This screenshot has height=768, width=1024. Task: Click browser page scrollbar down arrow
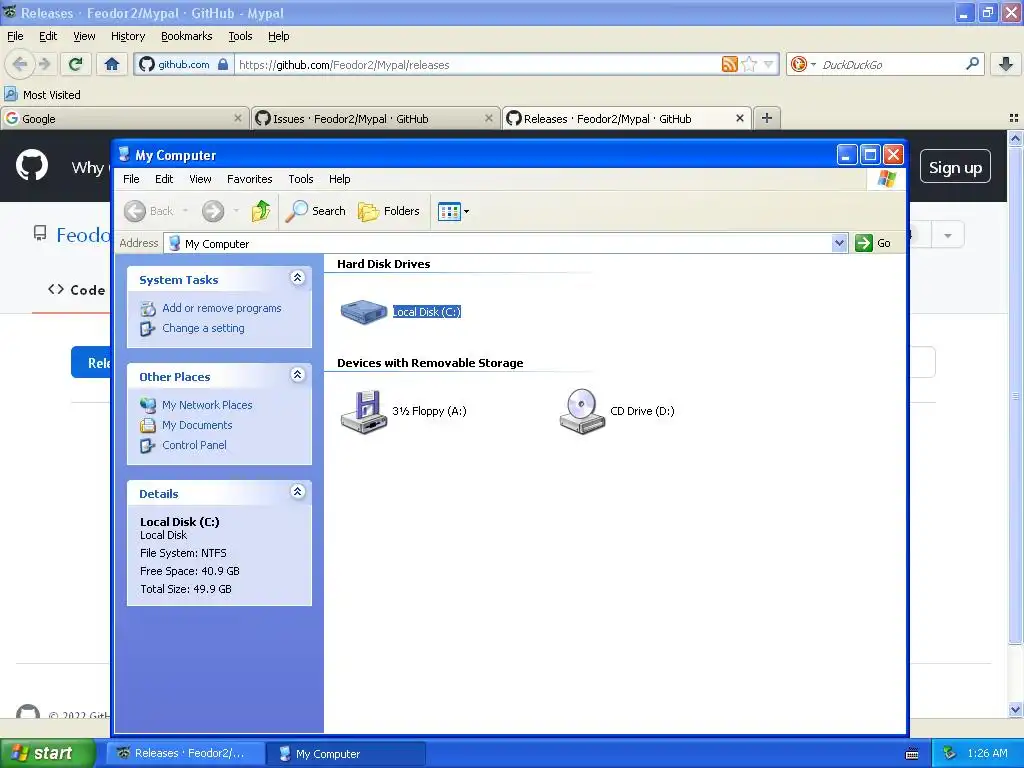tap(1015, 709)
